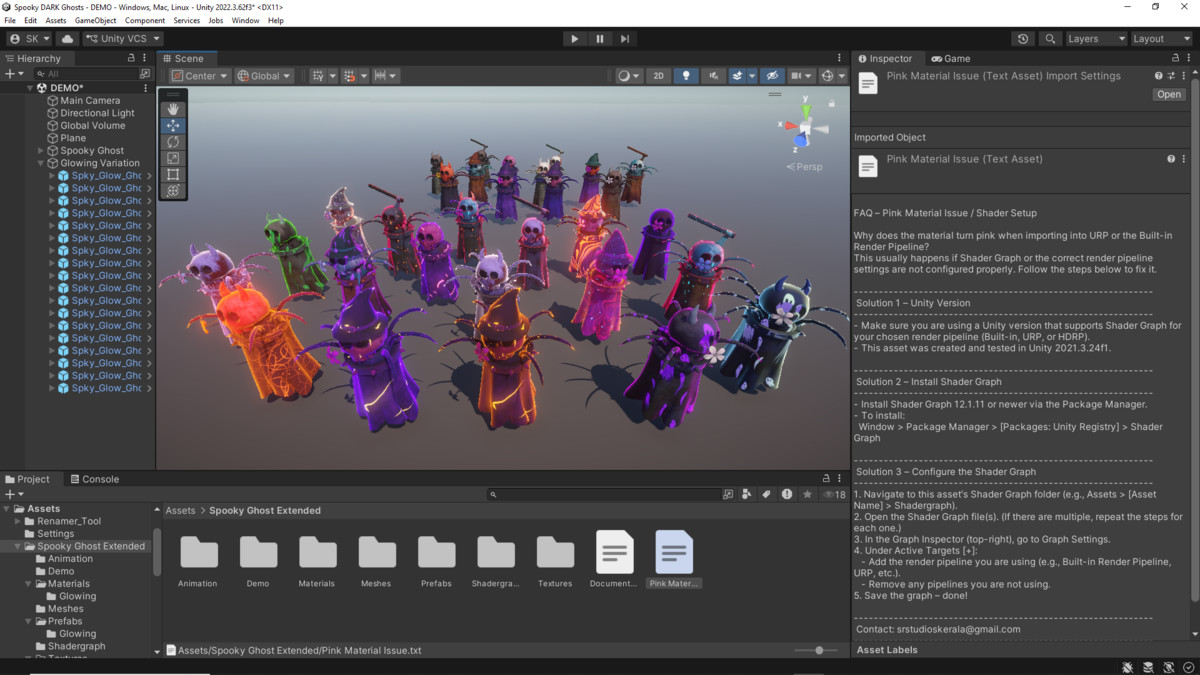Open search options icon in Hierarchy
The width and height of the screenshot is (1200, 675).
click(x=145, y=74)
